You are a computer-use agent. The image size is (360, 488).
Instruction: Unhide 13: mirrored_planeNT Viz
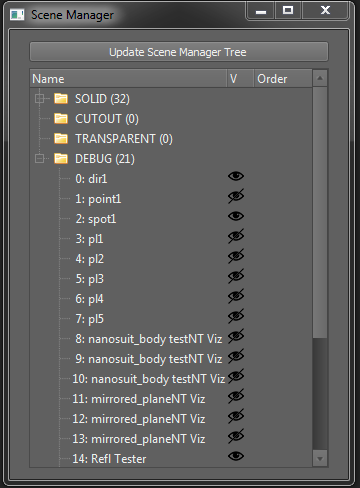click(x=236, y=436)
